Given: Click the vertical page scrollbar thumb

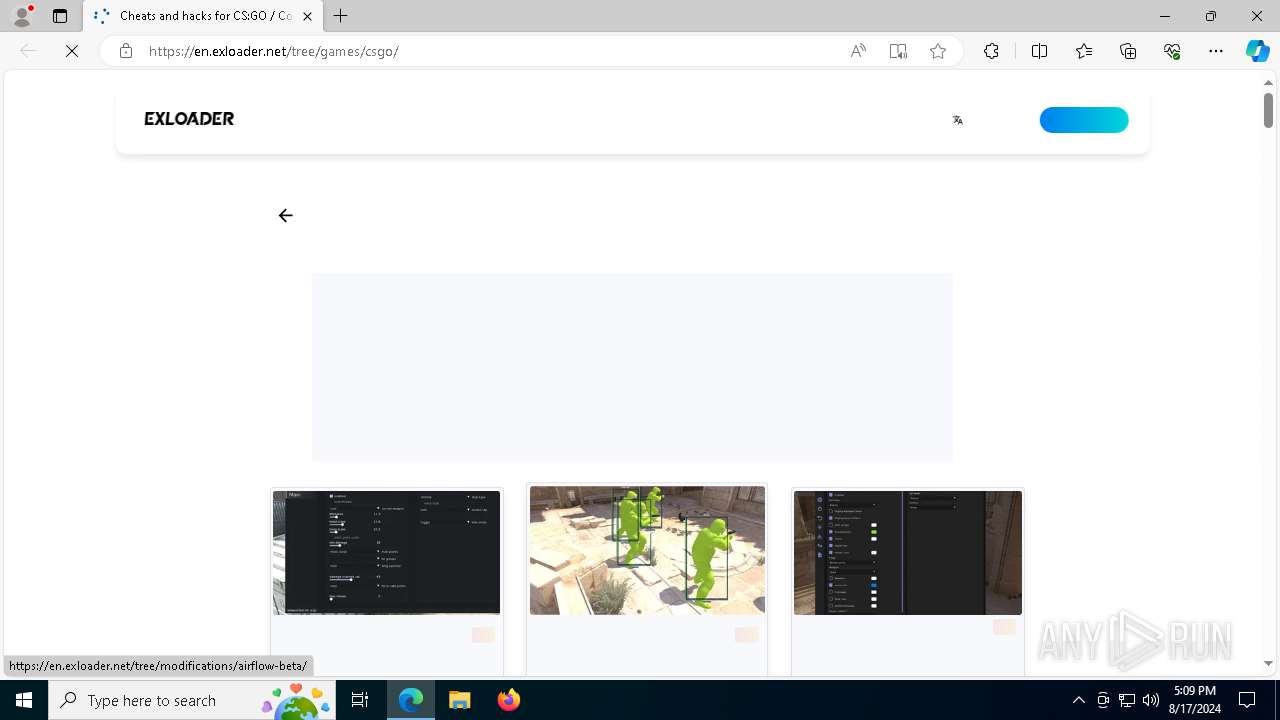Looking at the screenshot, I should [1268, 110].
